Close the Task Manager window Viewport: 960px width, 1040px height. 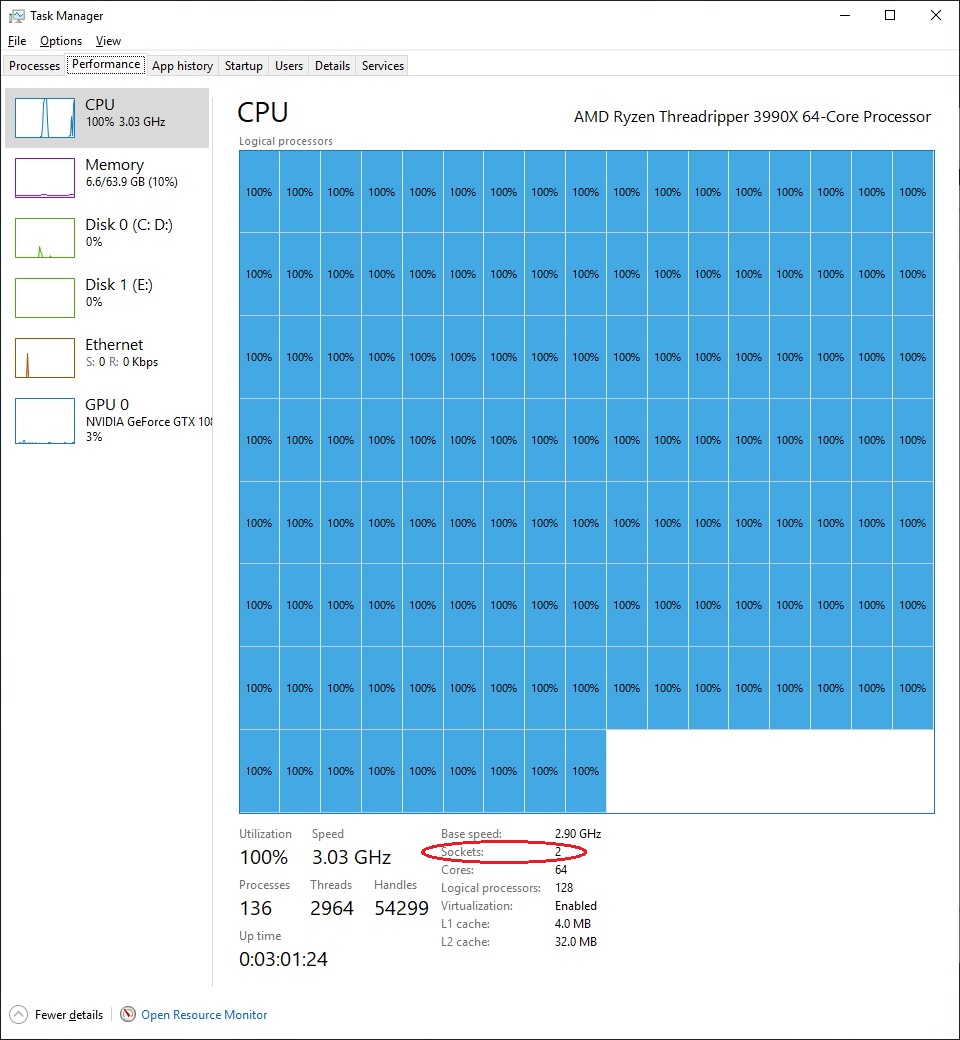coord(935,15)
